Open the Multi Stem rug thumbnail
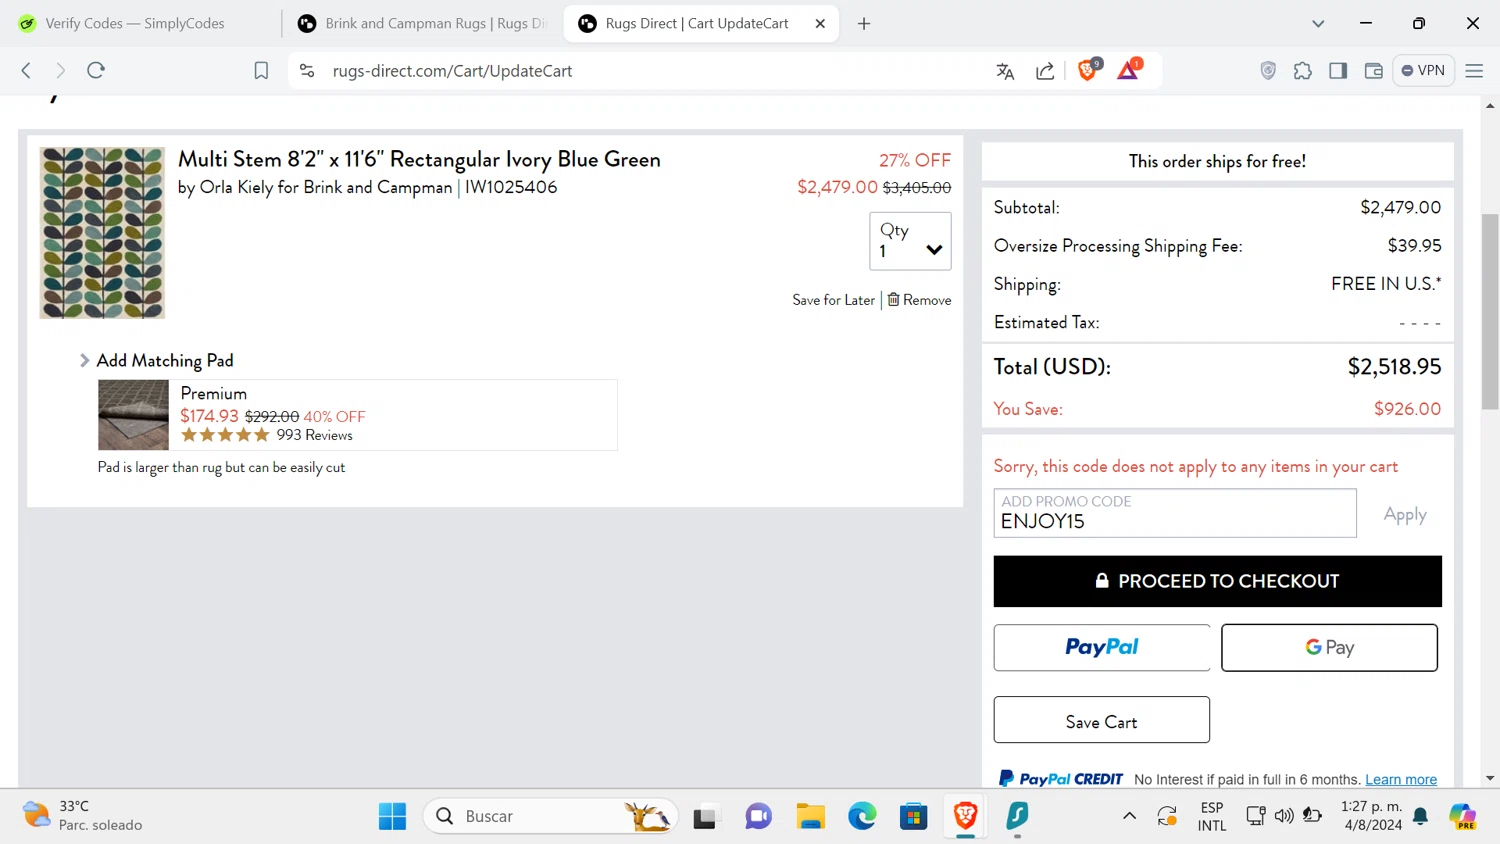Viewport: 1500px width, 844px height. 102,233
